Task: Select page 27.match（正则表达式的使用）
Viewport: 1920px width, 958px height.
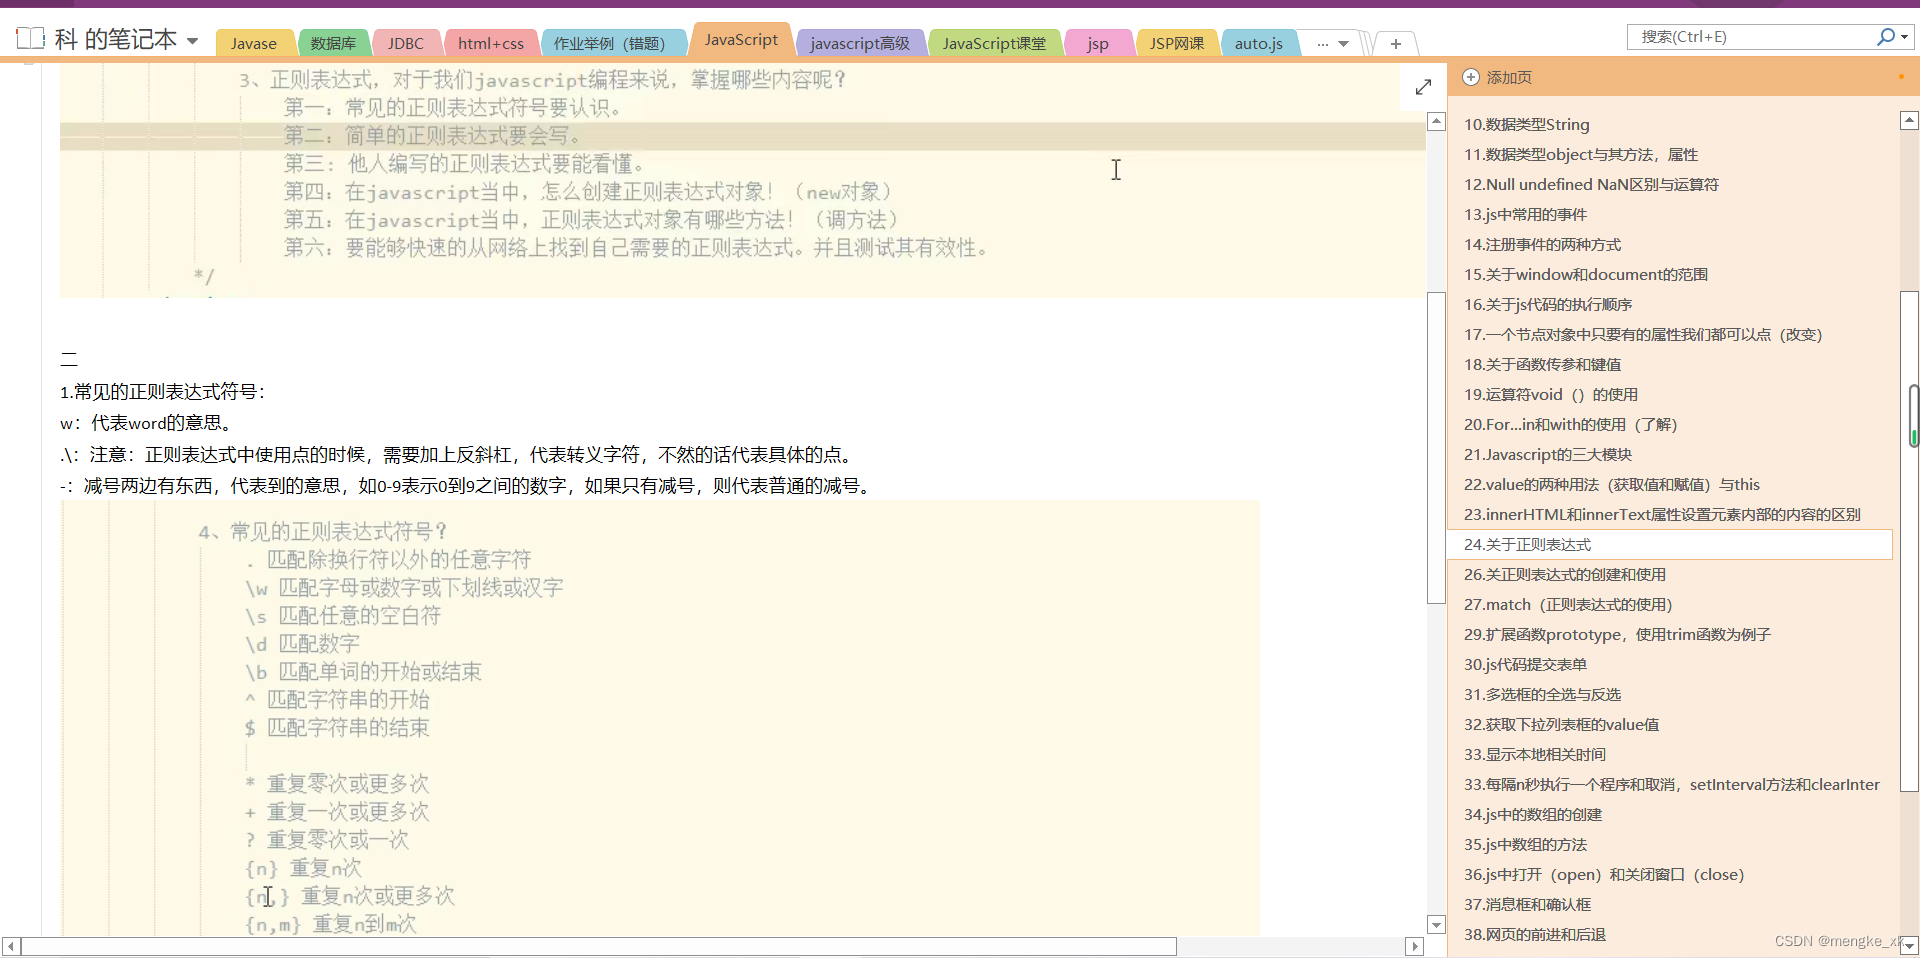Action: pyautogui.click(x=1566, y=604)
